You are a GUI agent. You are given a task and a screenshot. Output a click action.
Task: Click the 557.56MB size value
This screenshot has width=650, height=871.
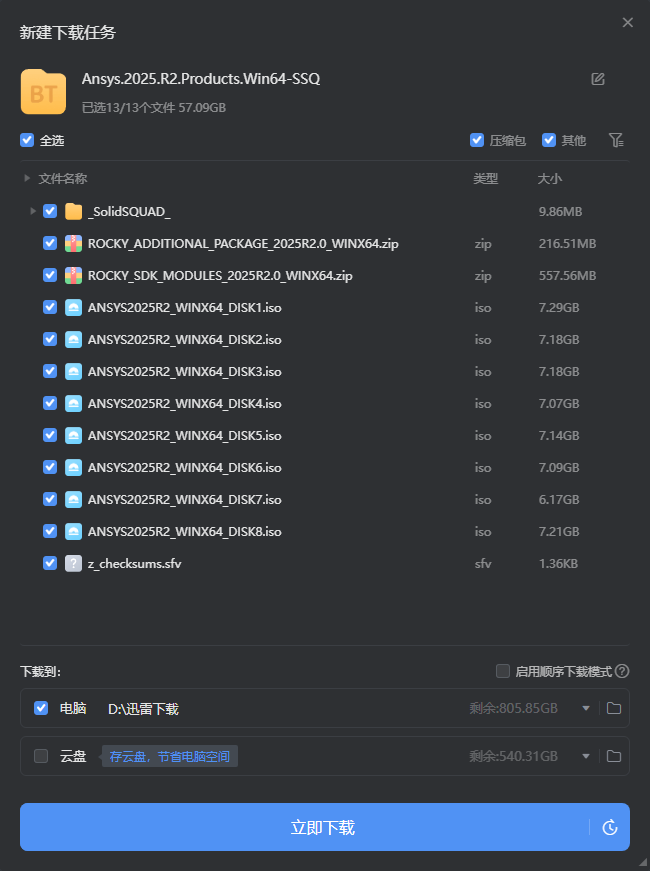(567, 276)
